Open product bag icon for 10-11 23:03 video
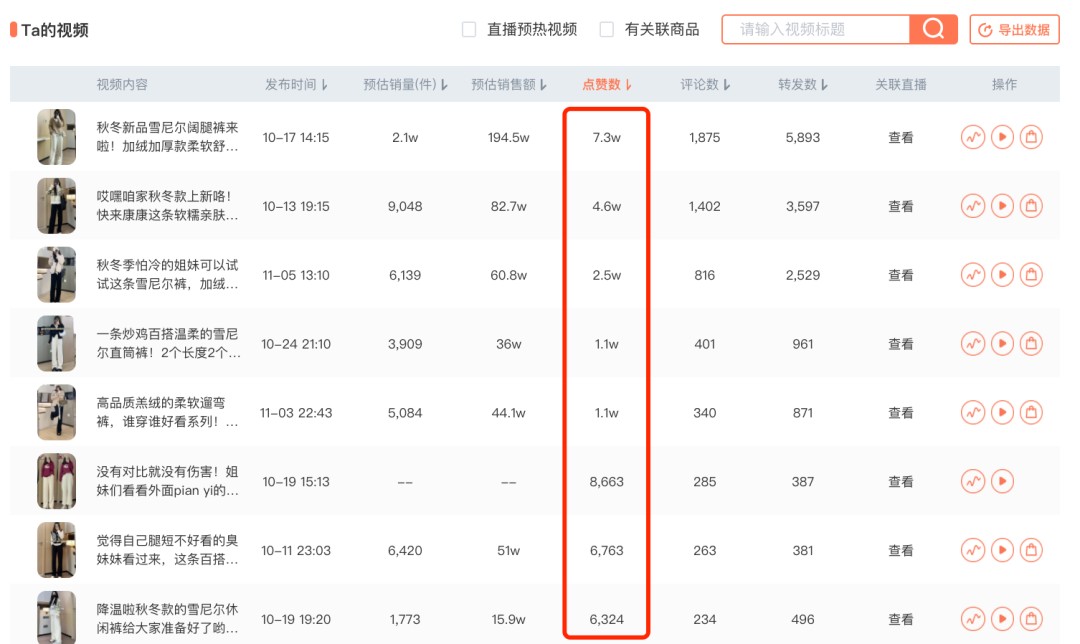 pos(1031,550)
